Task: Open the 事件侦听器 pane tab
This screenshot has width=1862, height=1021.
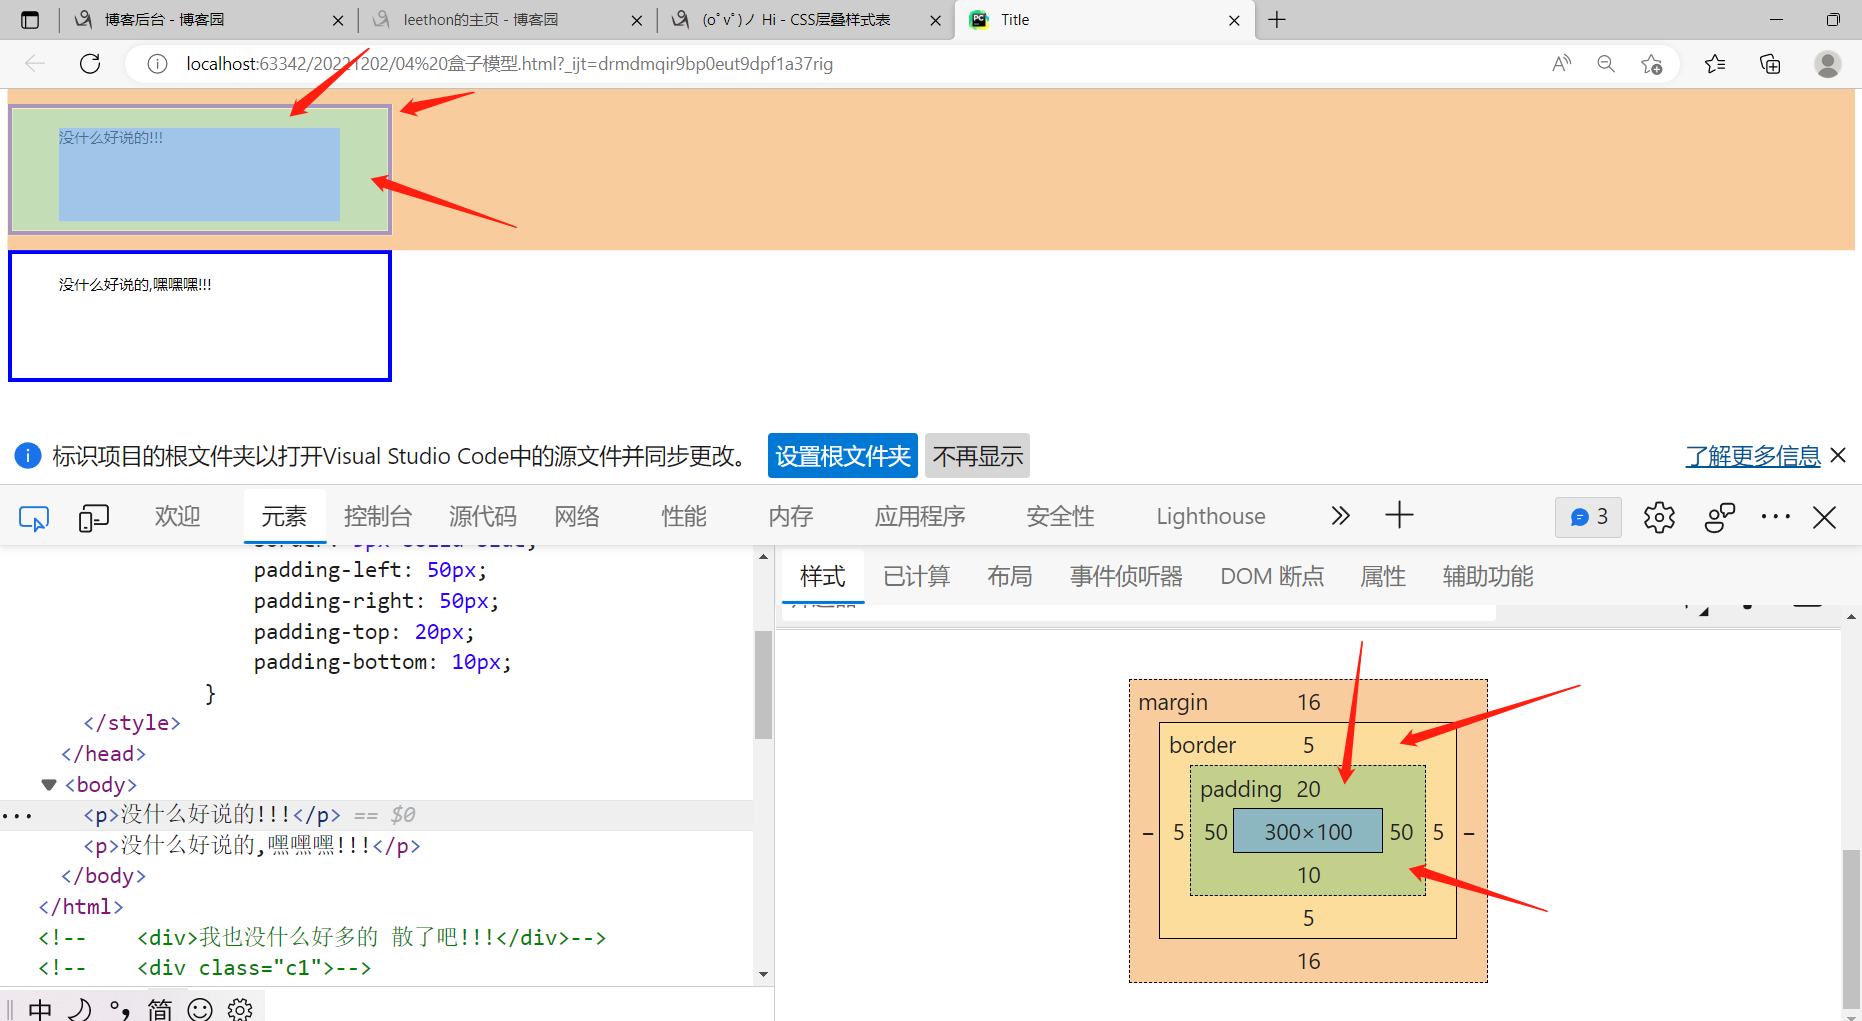Action: point(1126,576)
